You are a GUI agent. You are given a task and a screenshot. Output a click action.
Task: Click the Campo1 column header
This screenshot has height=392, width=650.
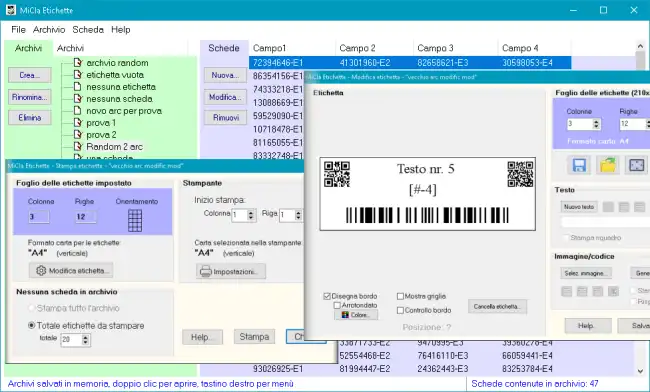click(292, 48)
